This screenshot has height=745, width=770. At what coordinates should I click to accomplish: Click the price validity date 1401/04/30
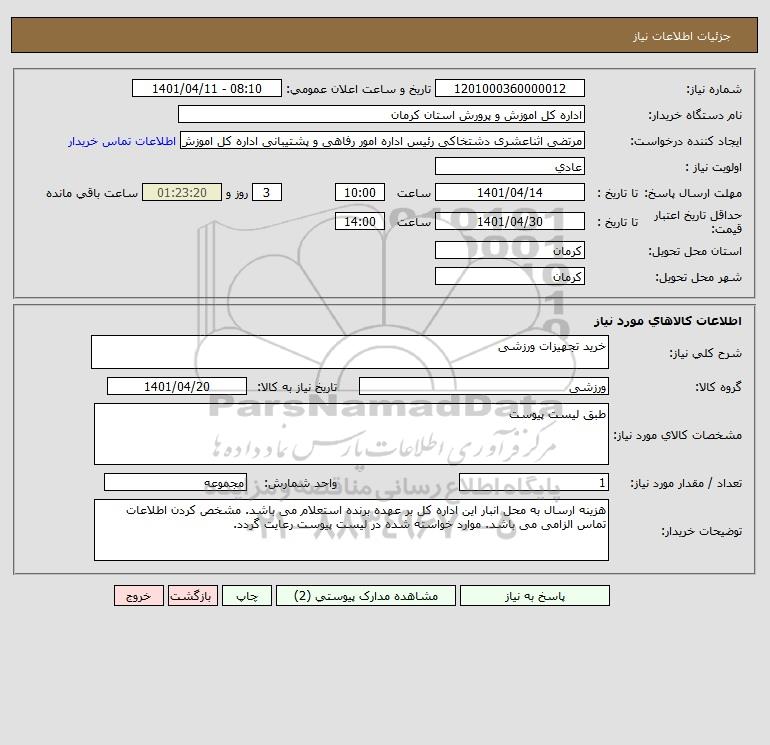coord(510,221)
